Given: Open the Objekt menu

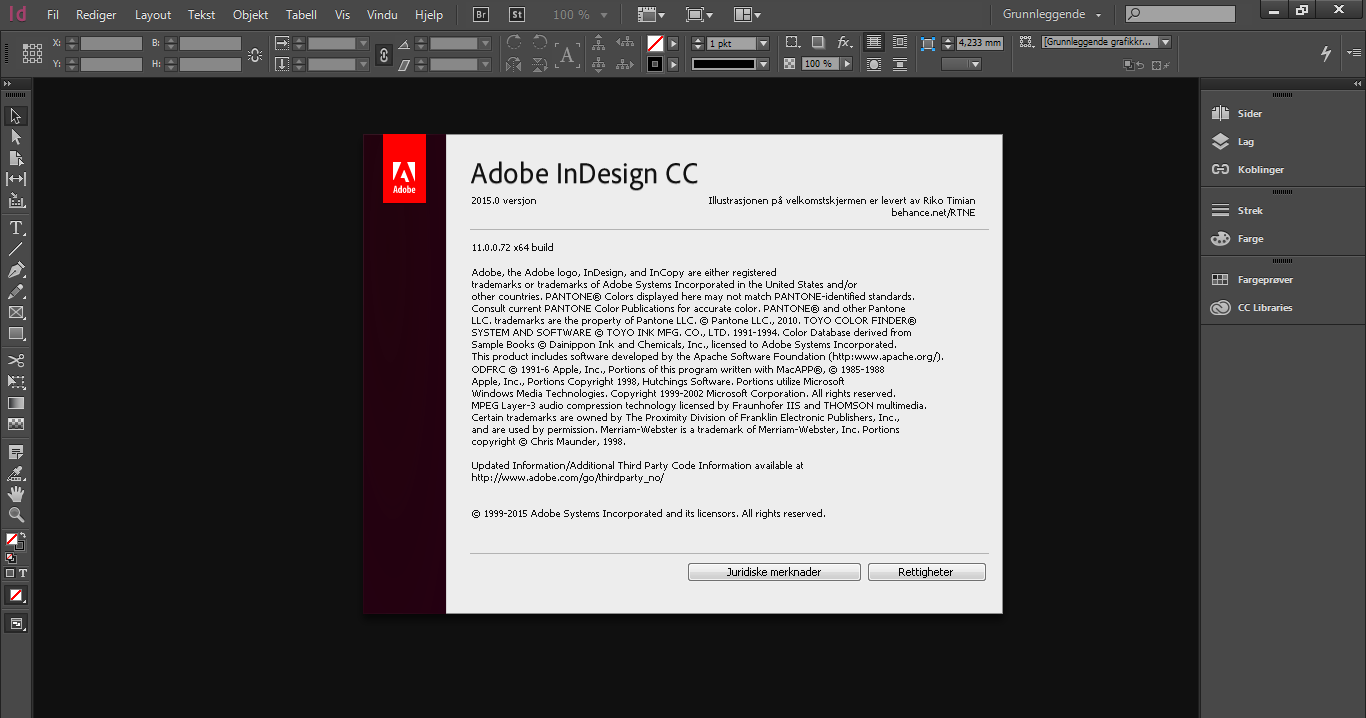Looking at the screenshot, I should coord(250,15).
